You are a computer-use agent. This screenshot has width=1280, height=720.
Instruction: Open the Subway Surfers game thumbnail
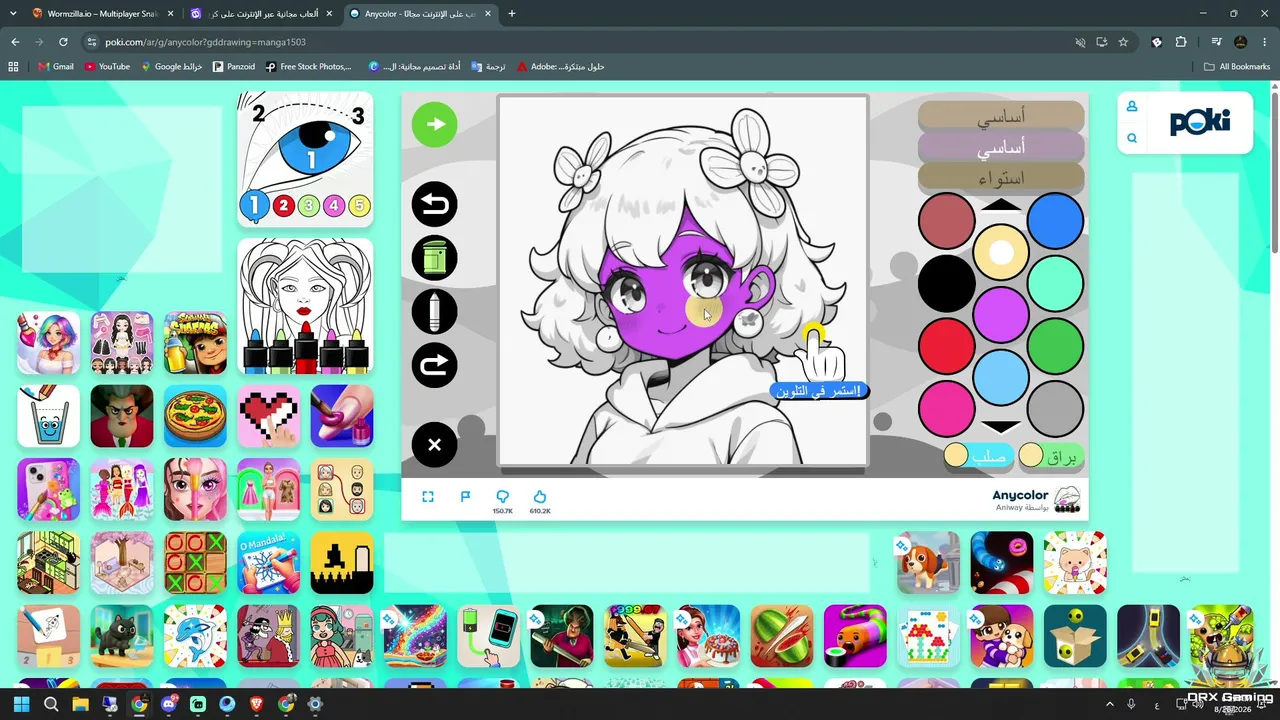point(195,343)
